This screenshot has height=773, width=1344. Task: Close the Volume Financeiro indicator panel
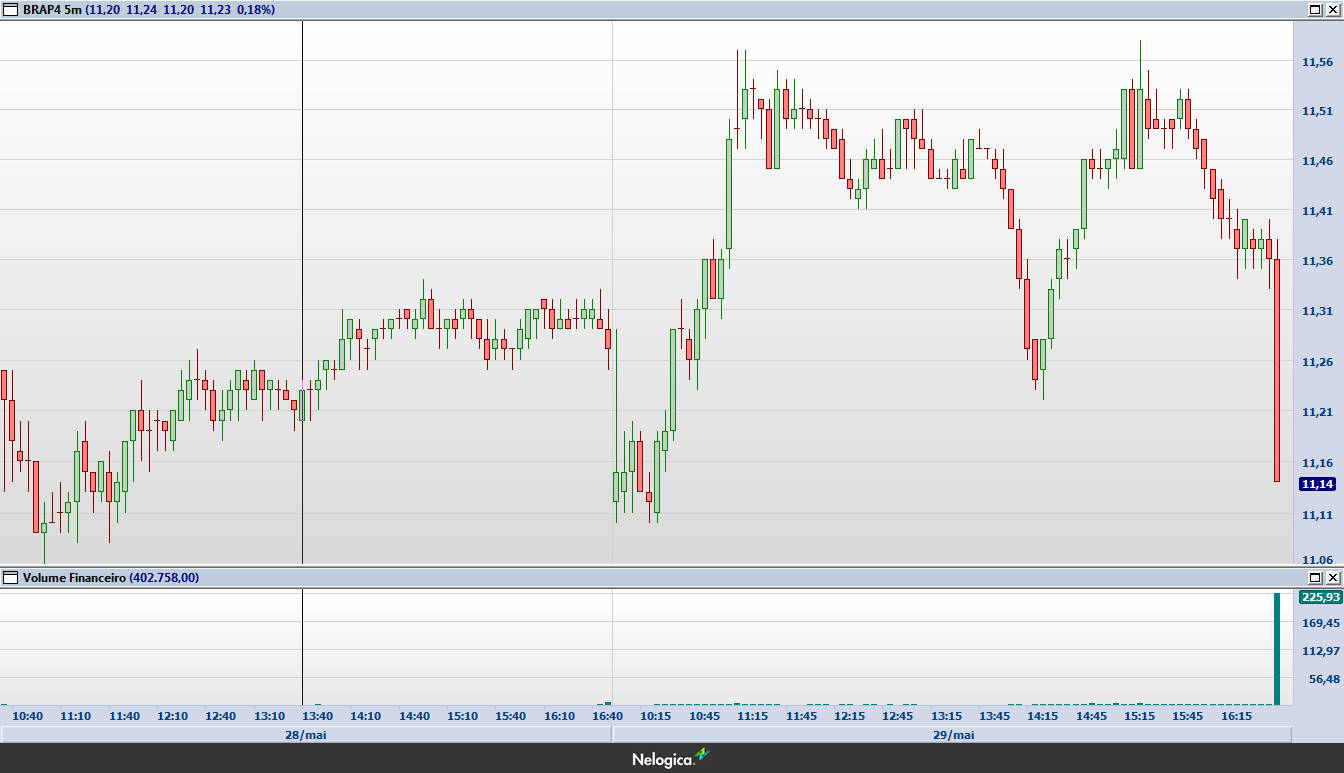[1332, 577]
